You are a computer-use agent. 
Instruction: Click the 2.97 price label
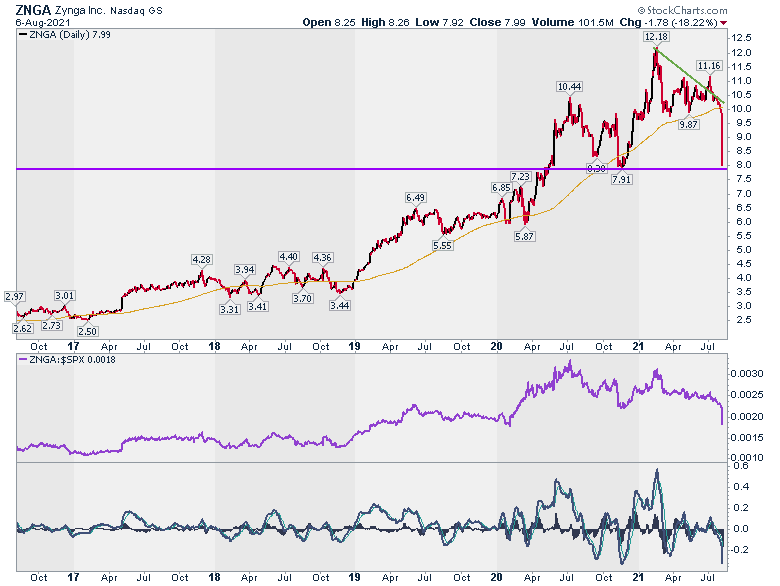14,296
